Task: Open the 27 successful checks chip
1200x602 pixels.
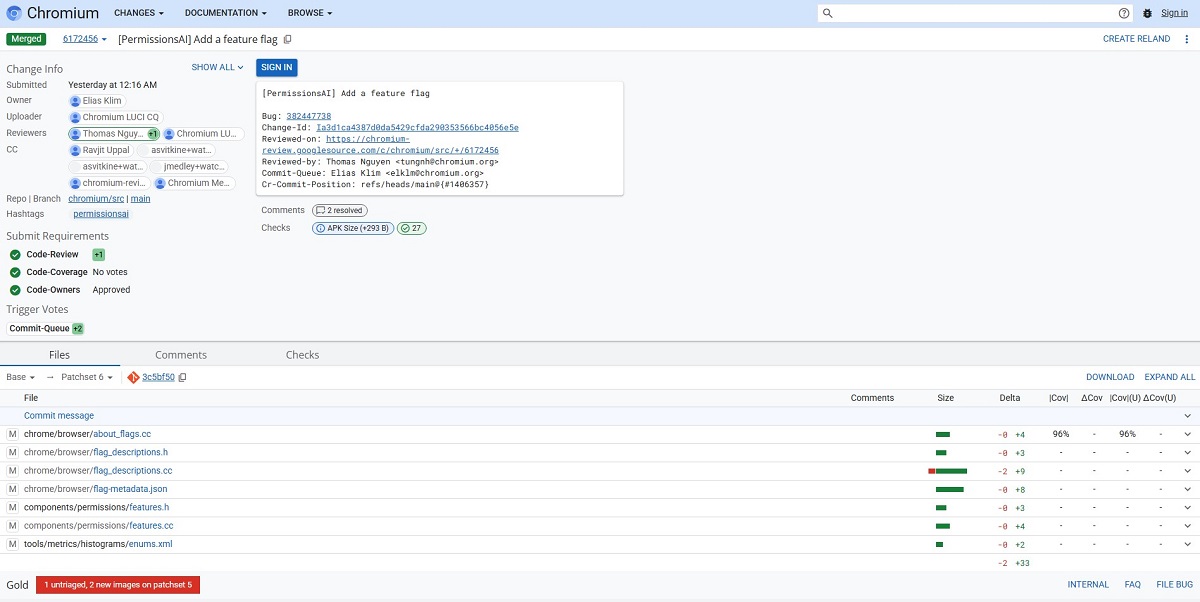Action: (412, 228)
